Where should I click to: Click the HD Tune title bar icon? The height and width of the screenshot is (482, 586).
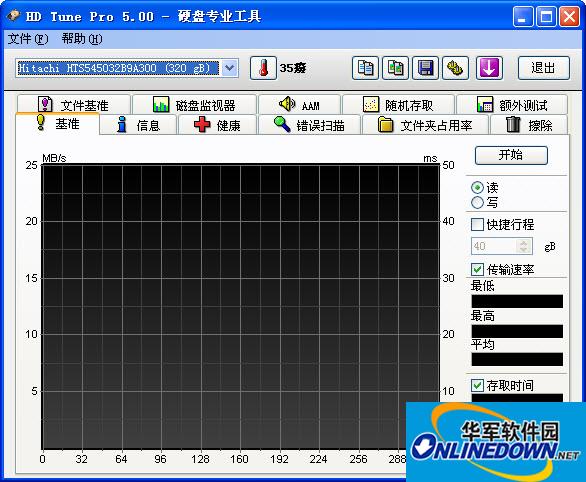[x=13, y=16]
